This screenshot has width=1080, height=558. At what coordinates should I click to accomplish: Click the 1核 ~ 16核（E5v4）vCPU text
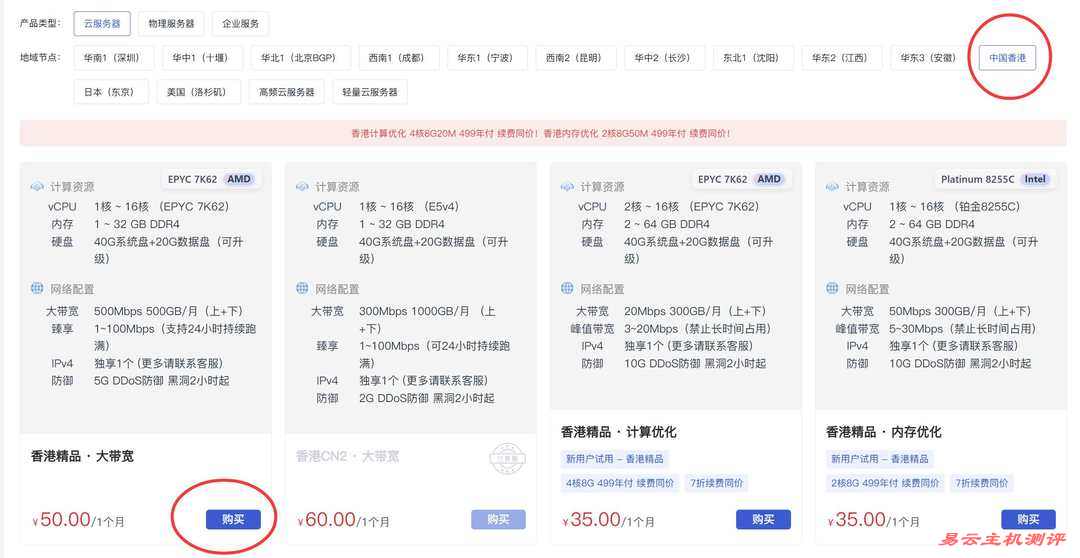409,206
